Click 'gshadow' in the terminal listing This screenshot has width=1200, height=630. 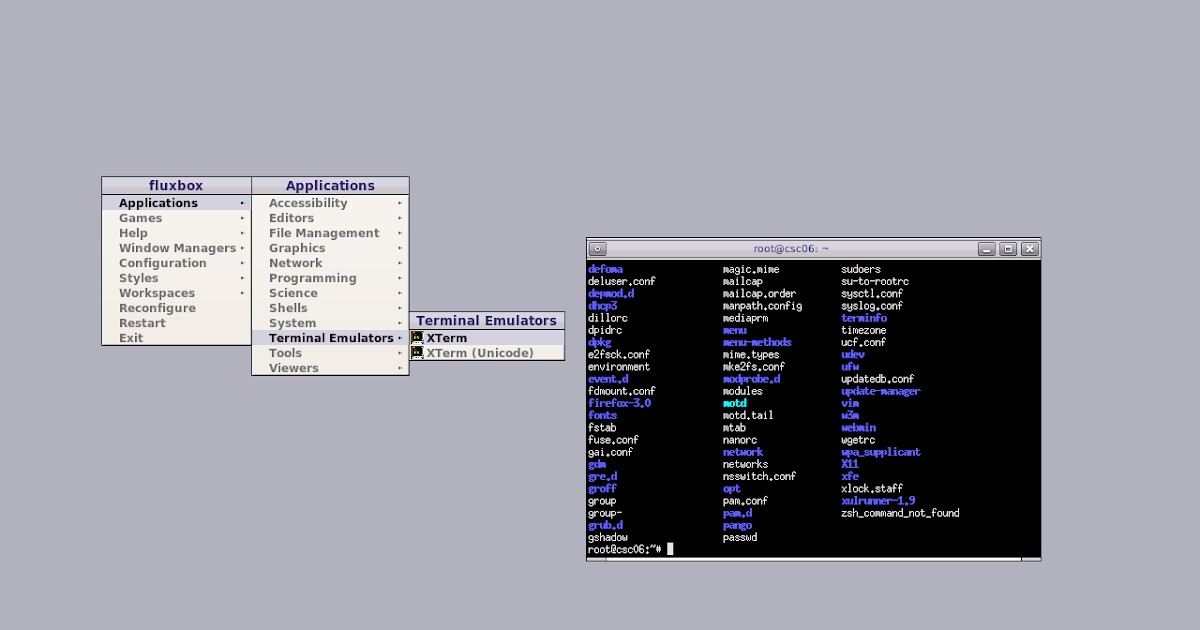[608, 537]
